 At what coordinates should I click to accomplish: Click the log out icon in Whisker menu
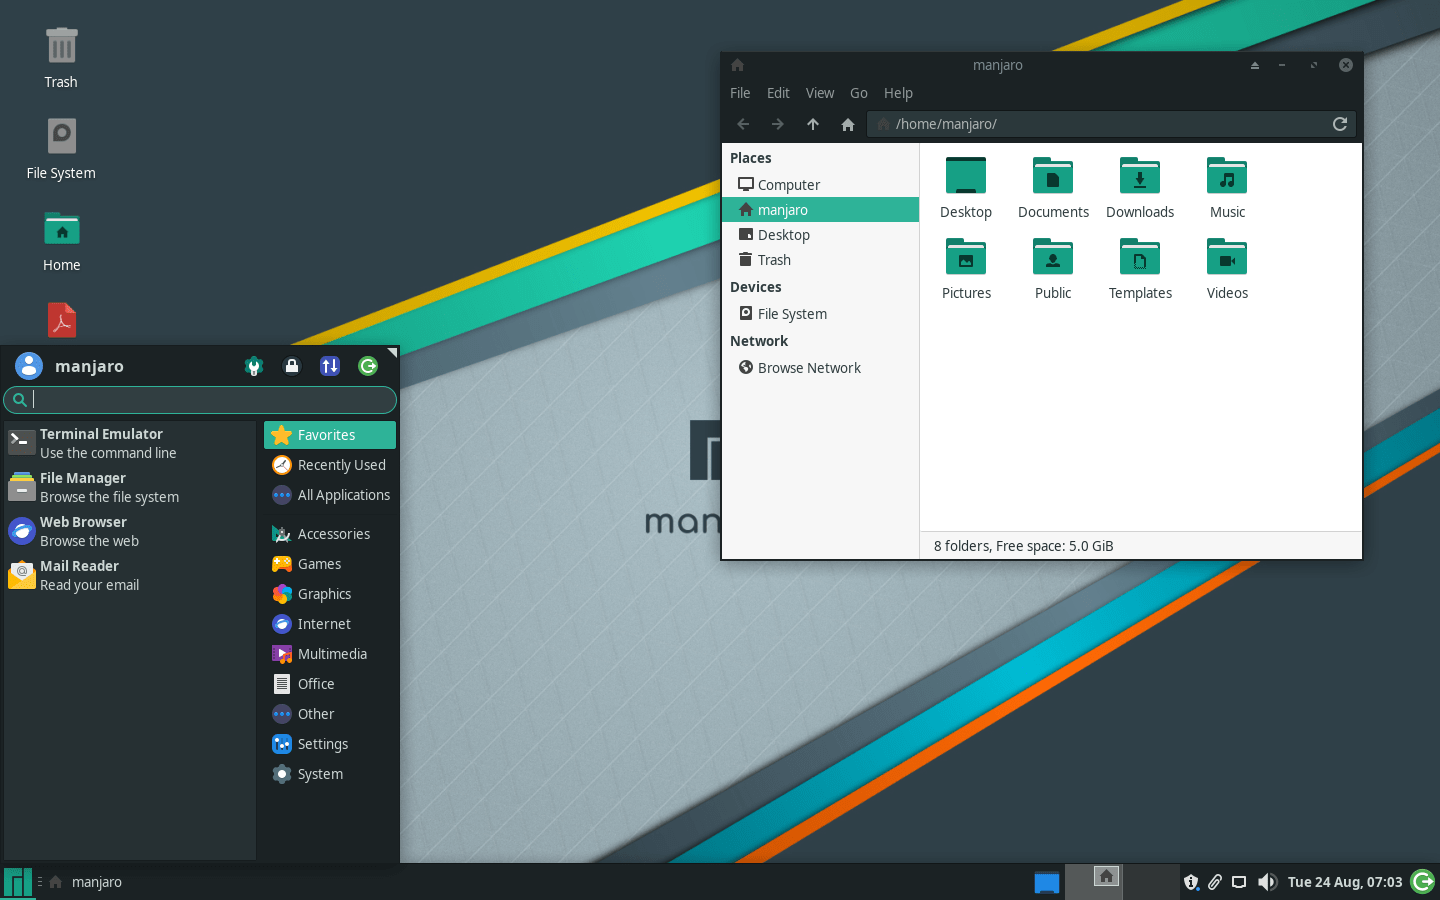[368, 366]
